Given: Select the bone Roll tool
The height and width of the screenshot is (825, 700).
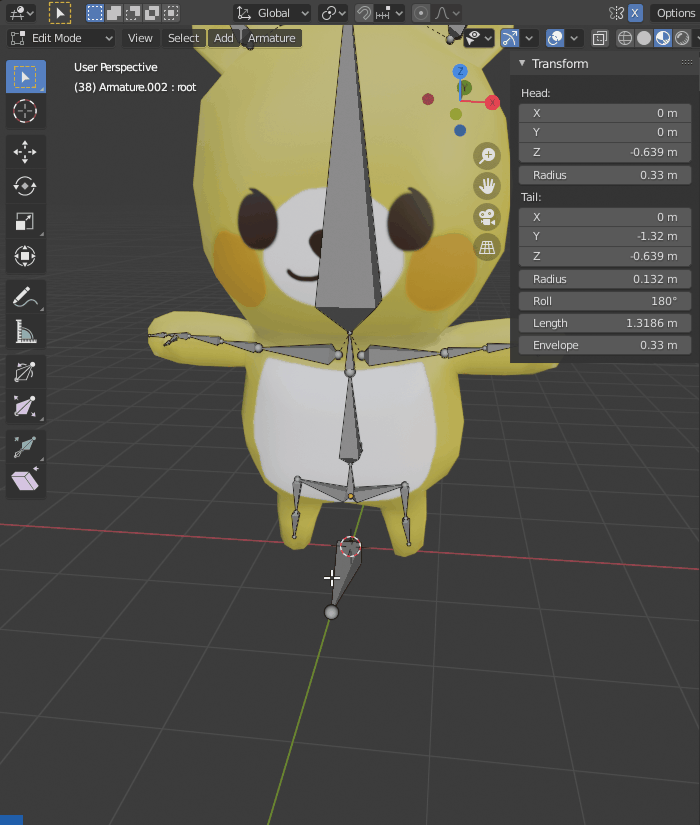Looking at the screenshot, I should (x=25, y=372).
